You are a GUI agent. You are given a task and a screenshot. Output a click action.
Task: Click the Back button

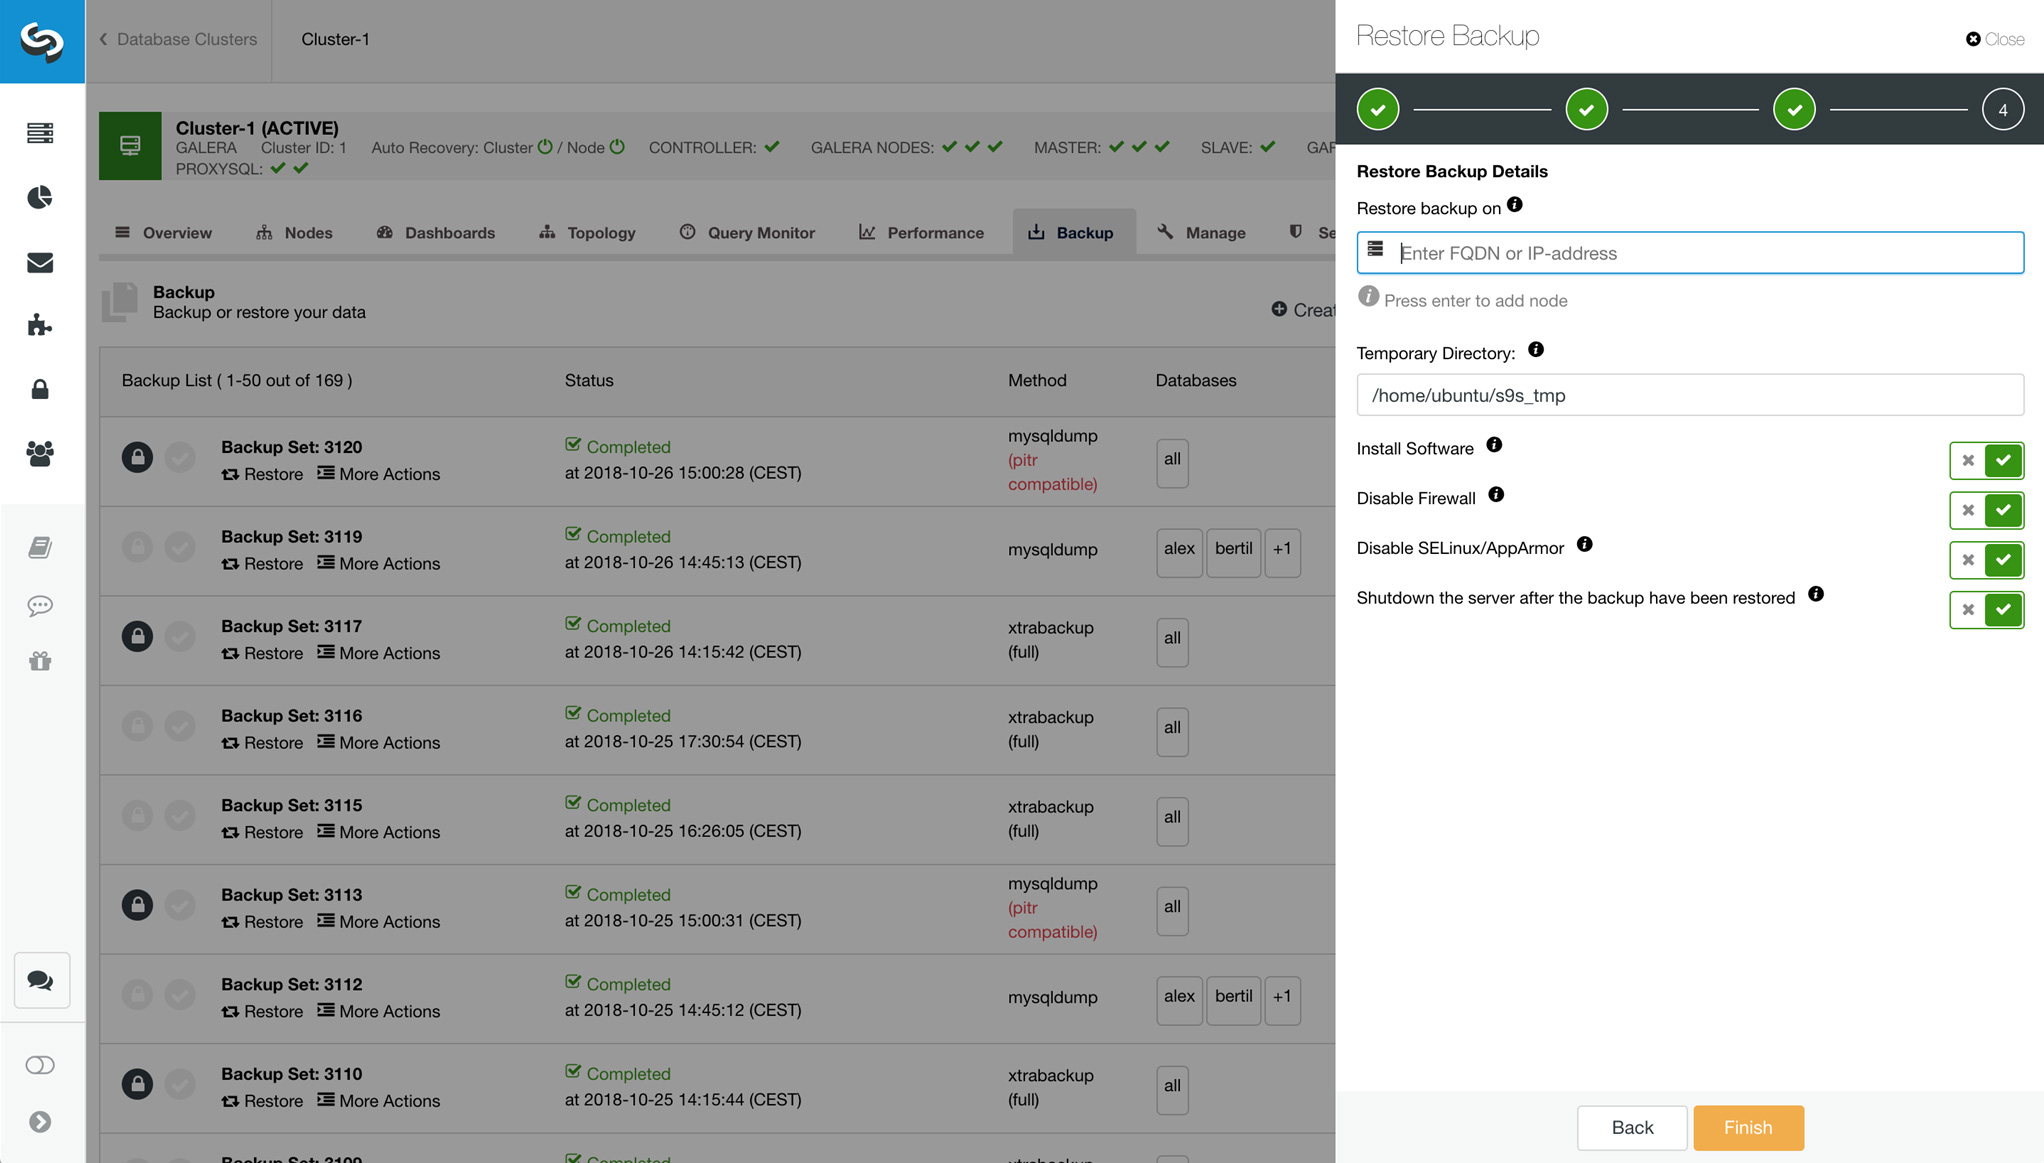point(1632,1128)
